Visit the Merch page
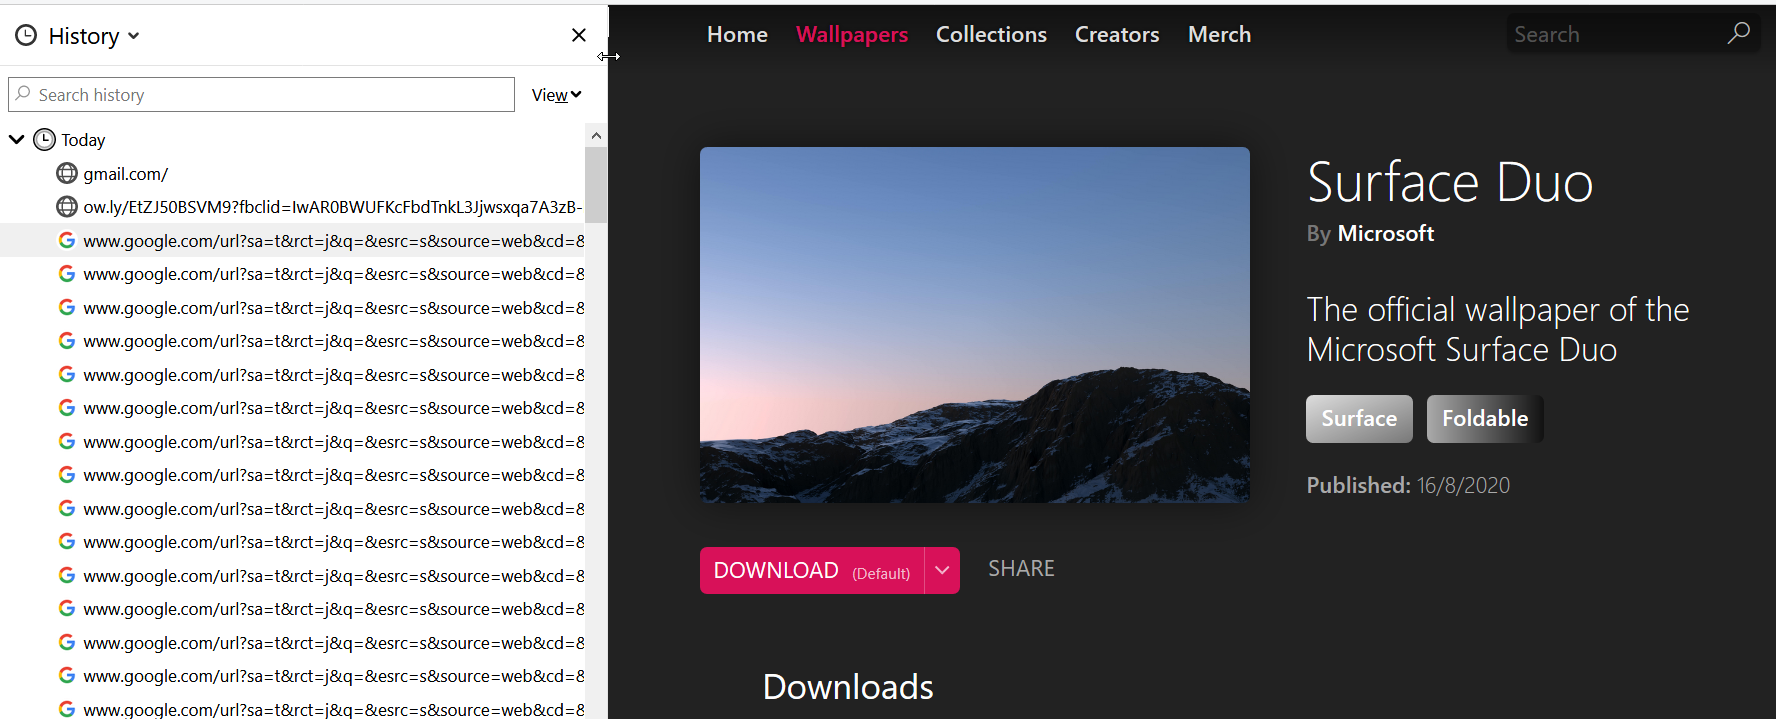1776x719 pixels. click(x=1219, y=34)
